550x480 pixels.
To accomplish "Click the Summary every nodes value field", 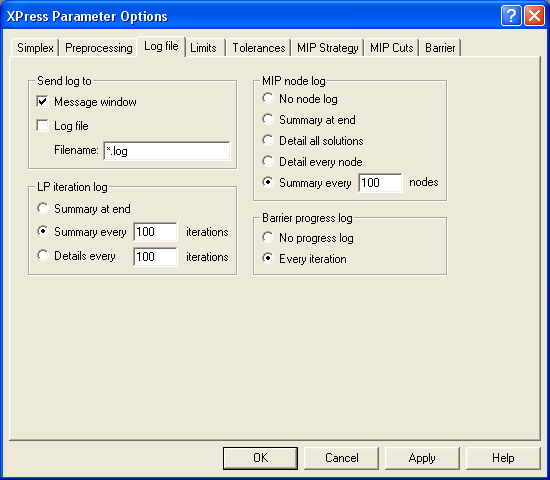I will [x=381, y=182].
